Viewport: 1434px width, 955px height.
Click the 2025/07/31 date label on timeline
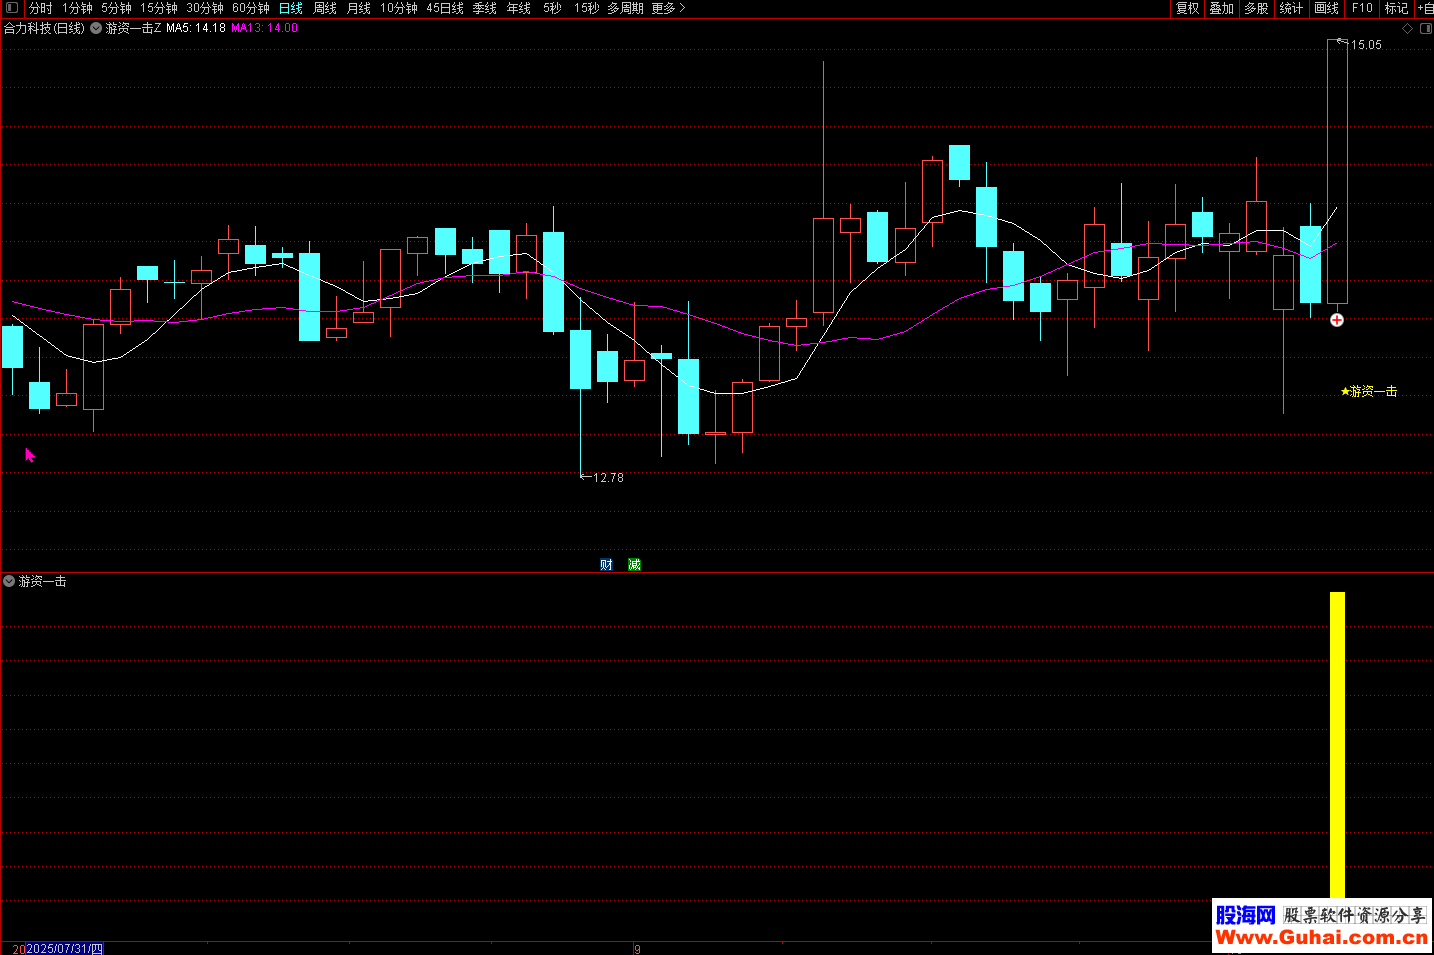[64, 948]
